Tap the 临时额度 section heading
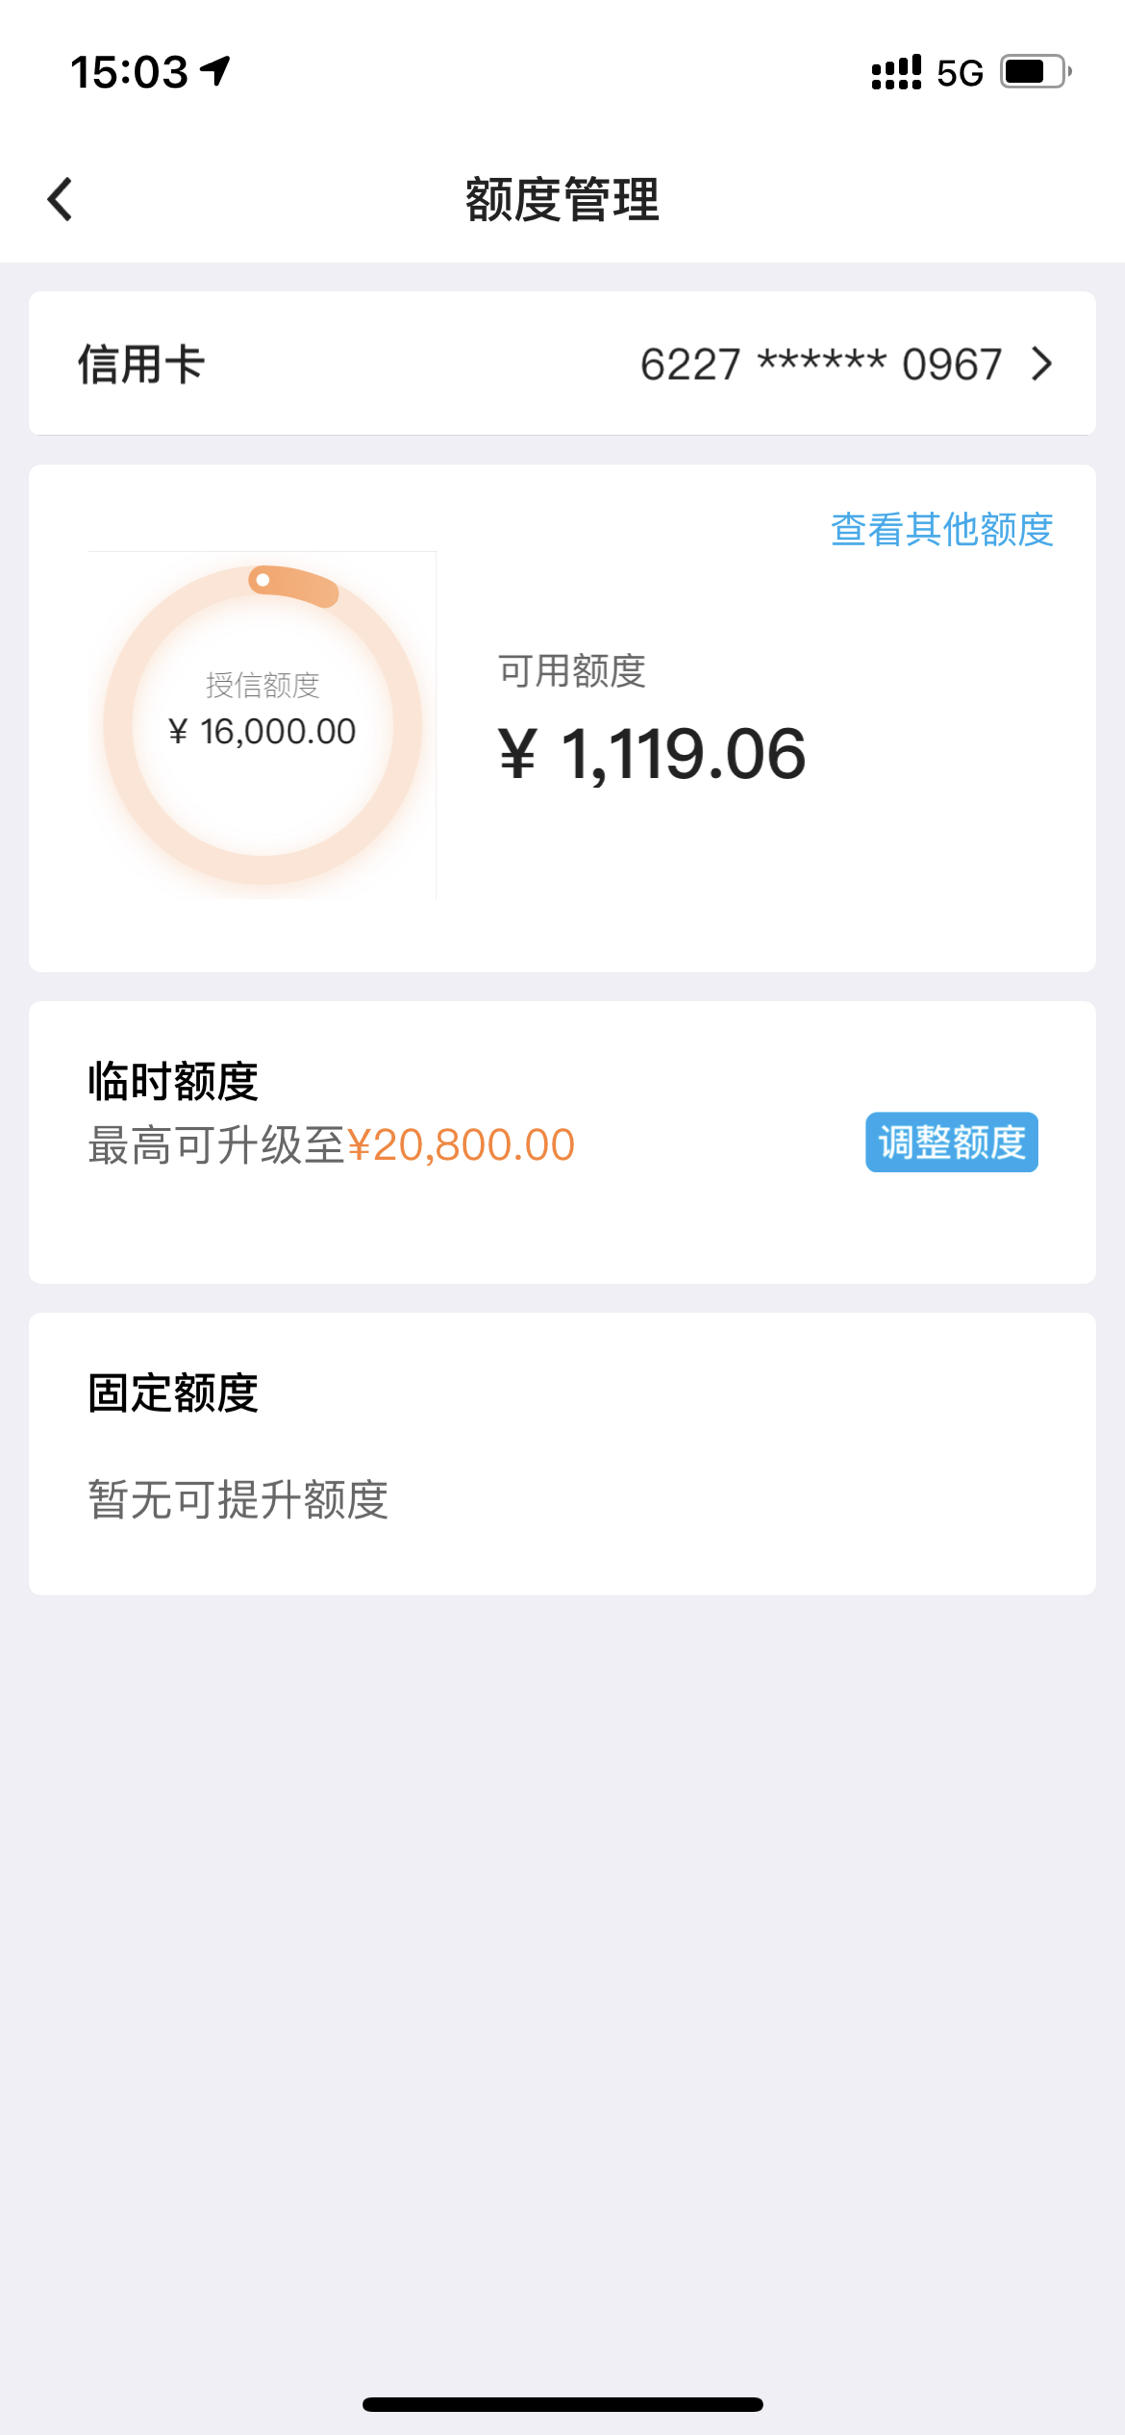 pyautogui.click(x=173, y=1082)
